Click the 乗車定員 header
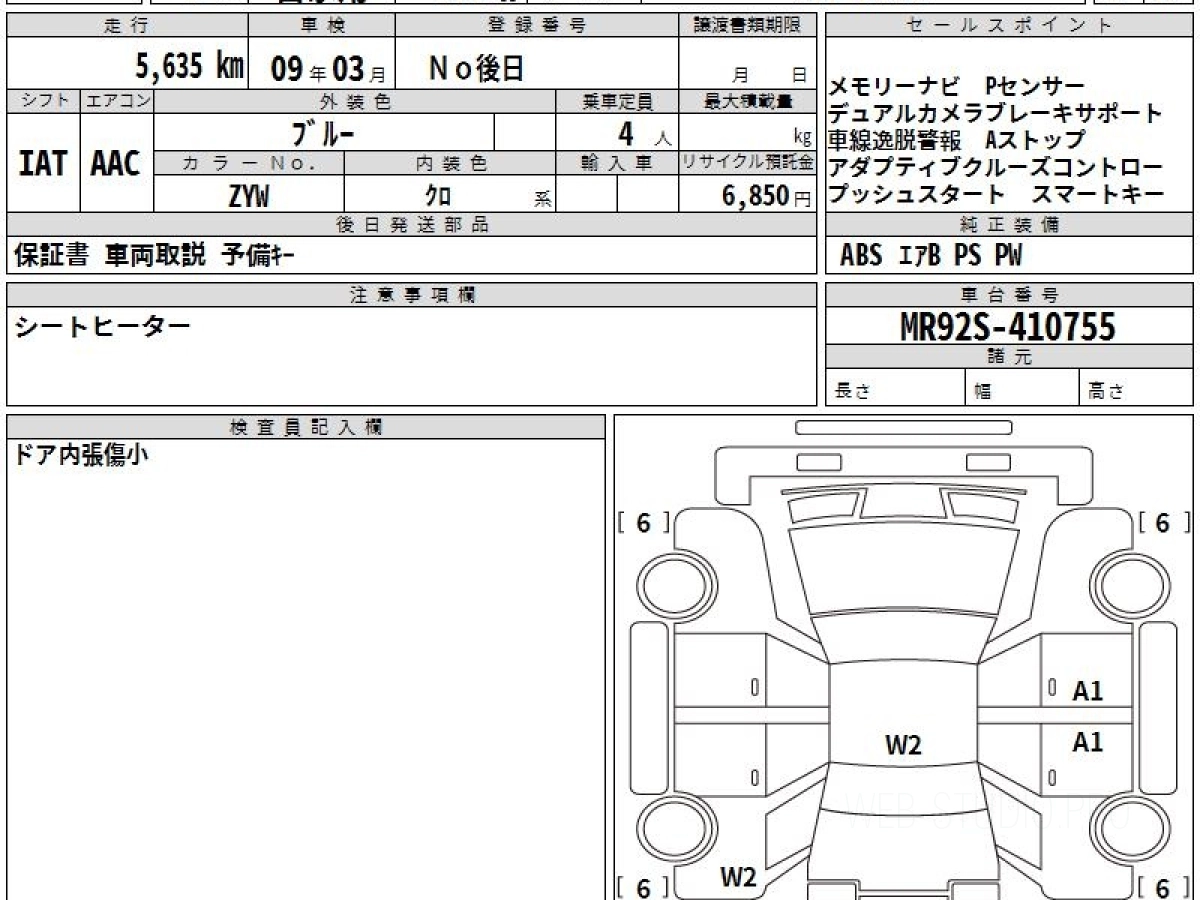This screenshot has width=1200, height=900. click(x=617, y=101)
